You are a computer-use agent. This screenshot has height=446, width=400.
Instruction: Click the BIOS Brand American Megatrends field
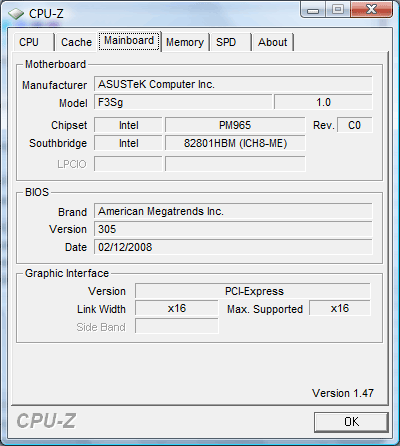click(233, 211)
